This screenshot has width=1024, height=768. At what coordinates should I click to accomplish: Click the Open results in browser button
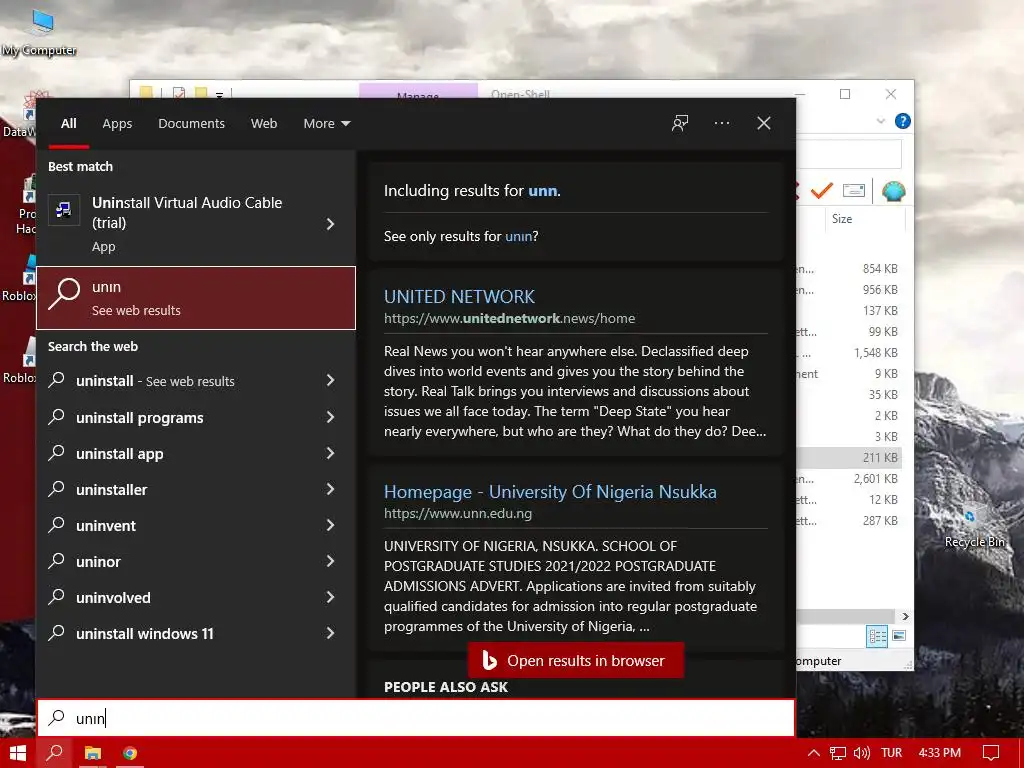point(576,660)
